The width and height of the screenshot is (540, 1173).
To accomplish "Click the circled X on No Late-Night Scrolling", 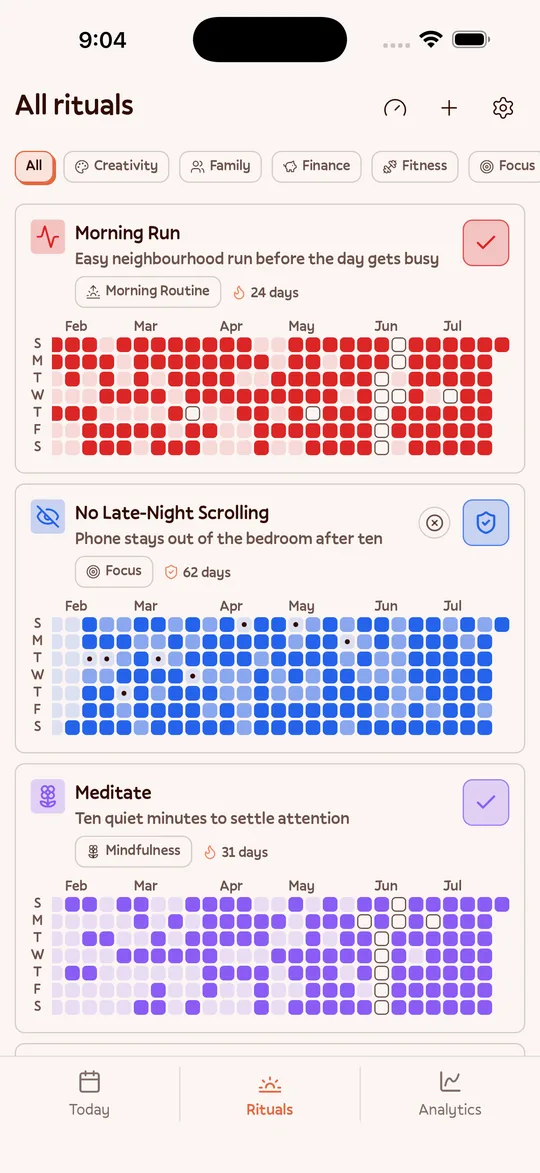I will click(x=434, y=523).
